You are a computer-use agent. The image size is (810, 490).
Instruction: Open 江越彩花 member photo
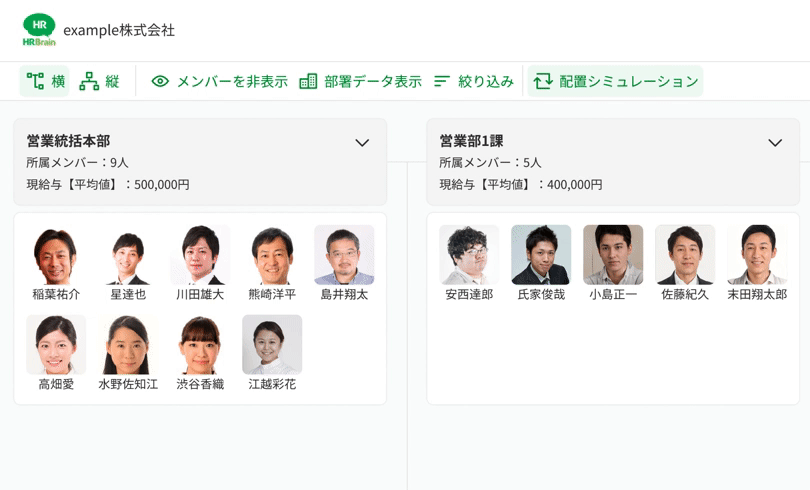click(x=272, y=345)
